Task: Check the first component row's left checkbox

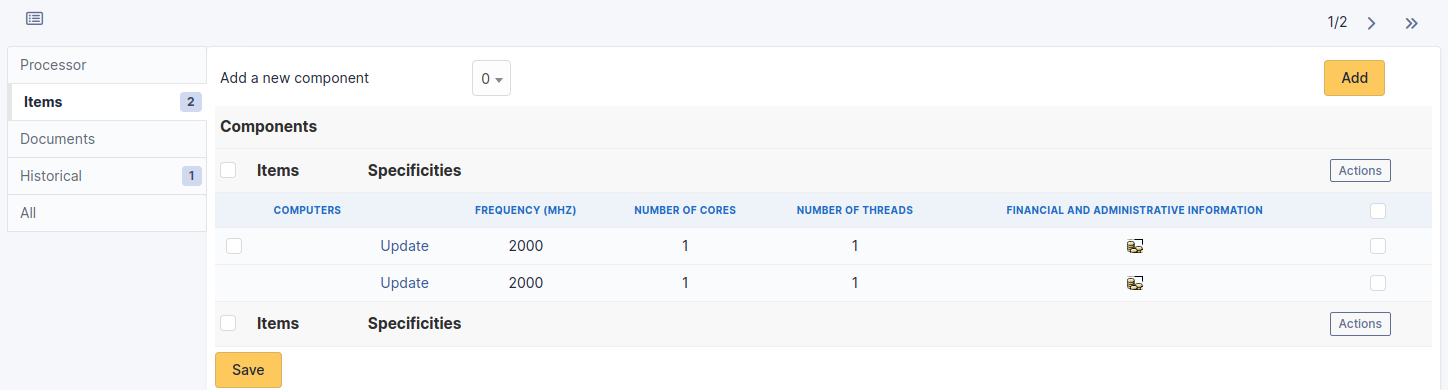Action: click(234, 246)
